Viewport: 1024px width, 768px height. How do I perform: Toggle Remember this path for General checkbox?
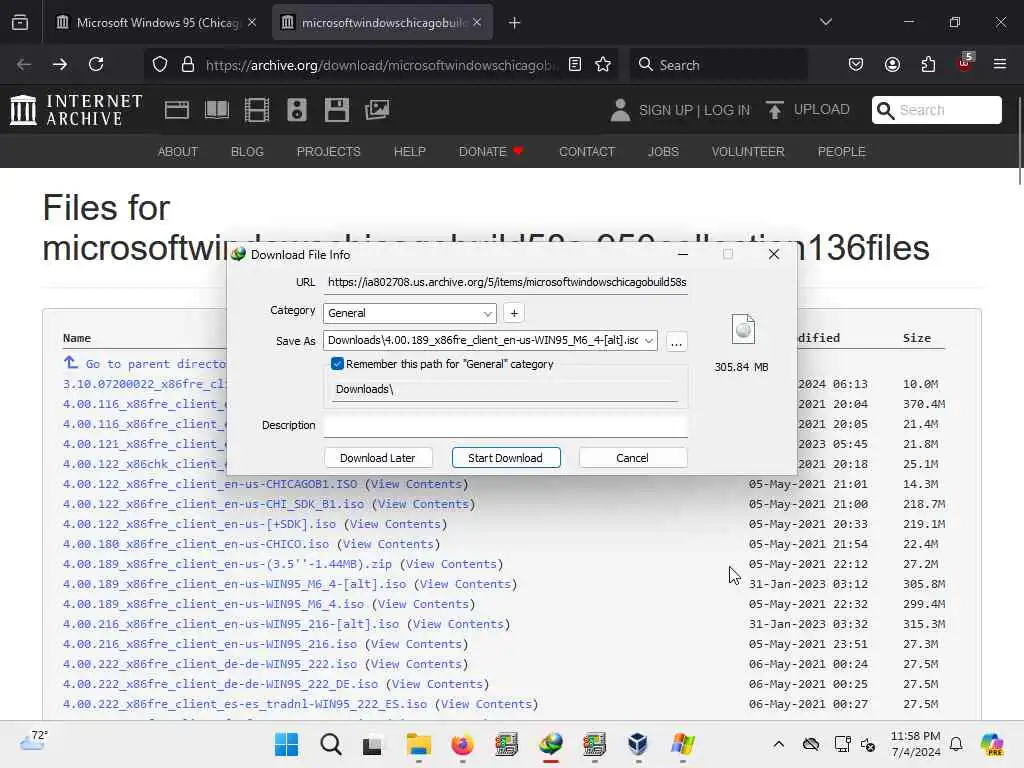click(x=337, y=364)
